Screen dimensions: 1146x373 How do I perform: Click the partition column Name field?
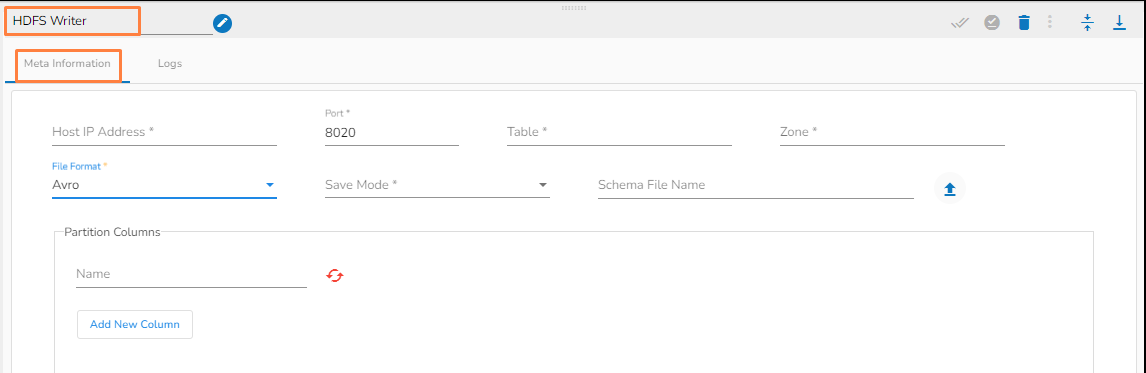191,274
